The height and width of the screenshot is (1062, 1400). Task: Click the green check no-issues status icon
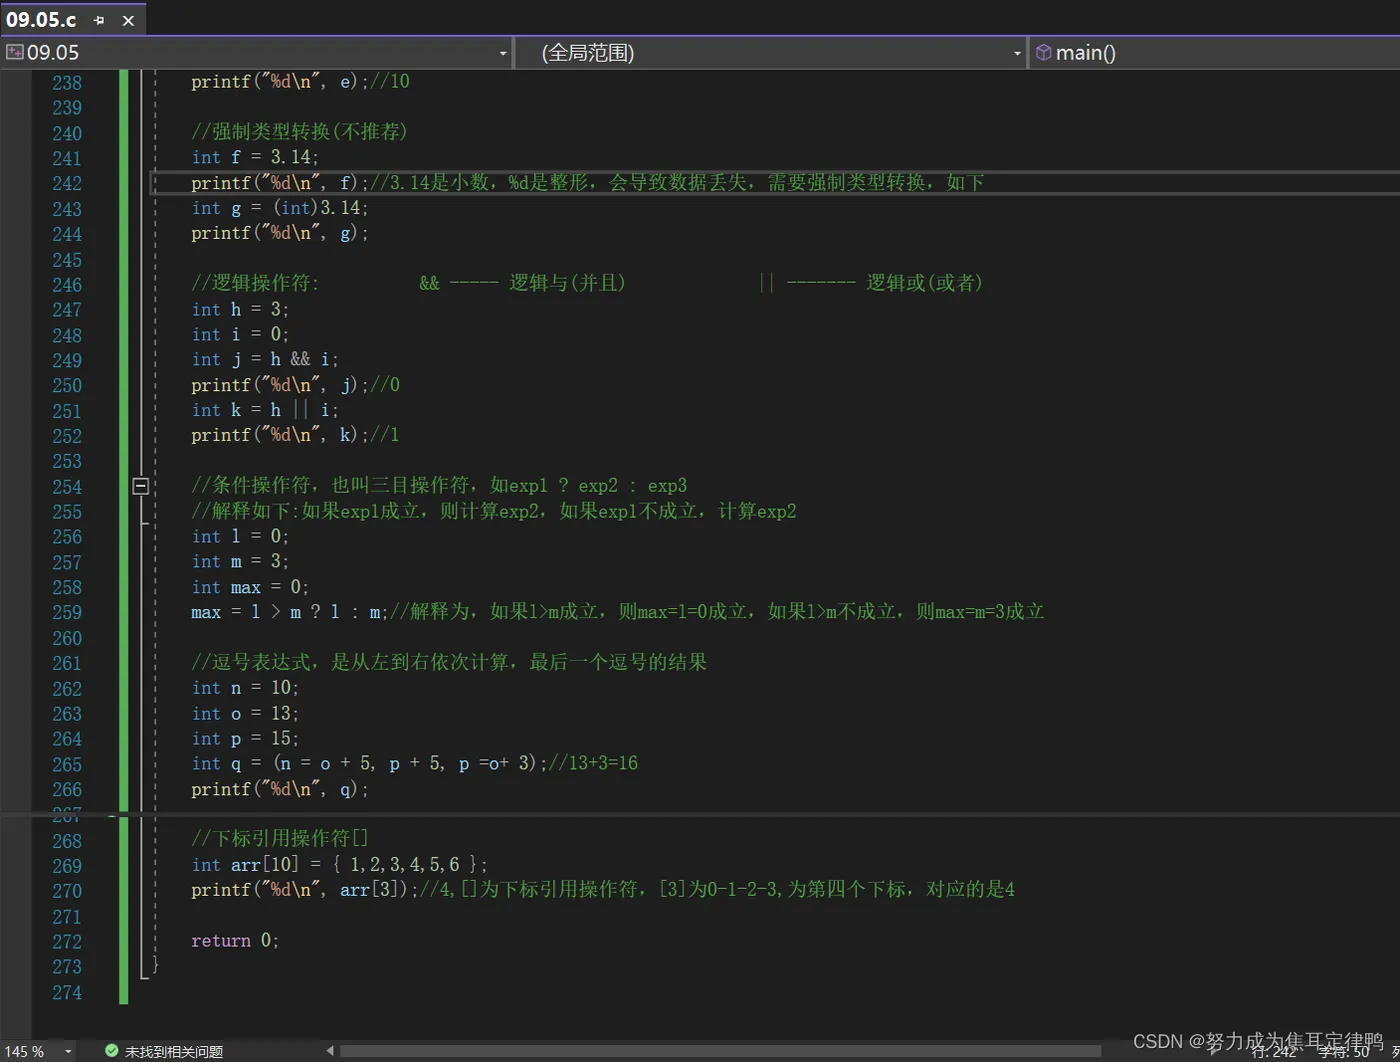click(x=112, y=1051)
